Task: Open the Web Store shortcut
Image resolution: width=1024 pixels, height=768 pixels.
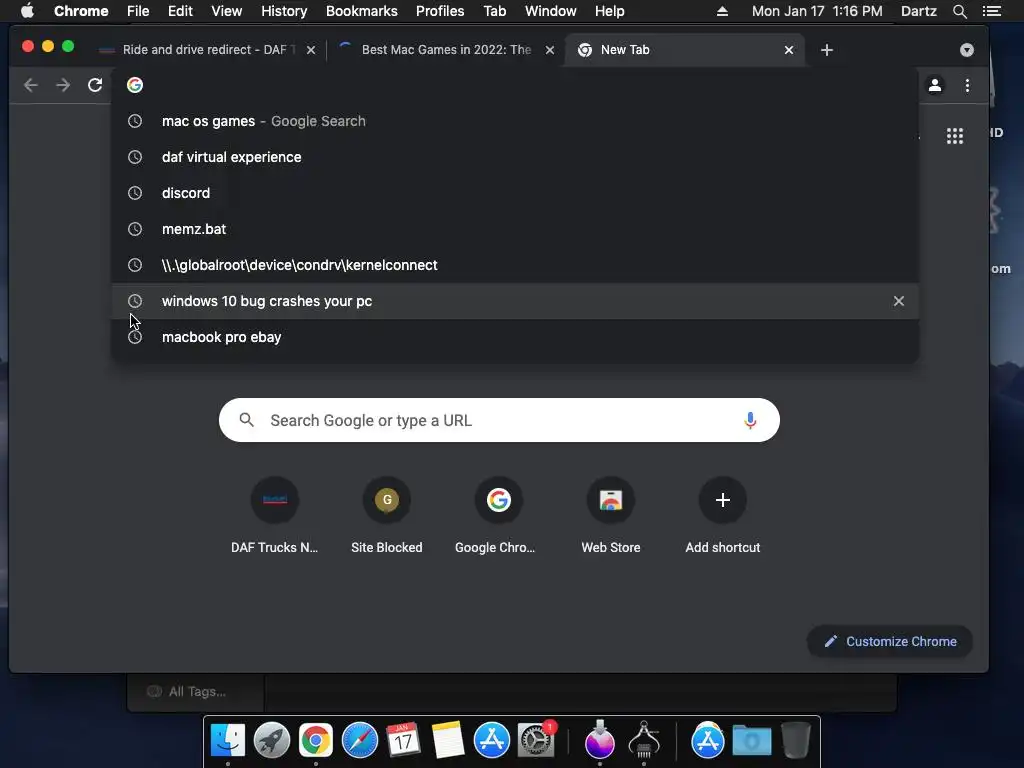Action: click(611, 516)
